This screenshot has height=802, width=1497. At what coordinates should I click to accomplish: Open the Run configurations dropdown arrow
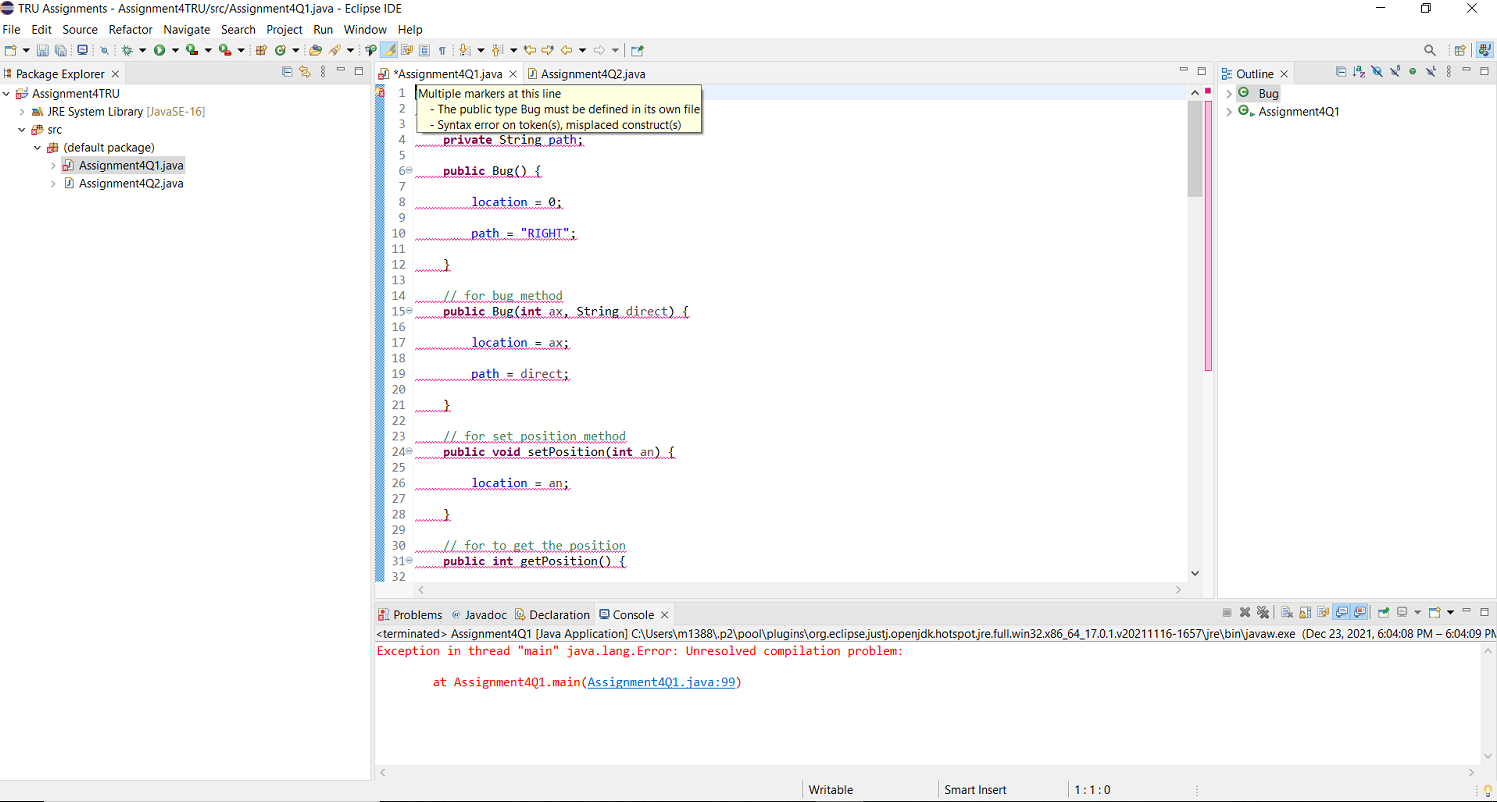tap(176, 50)
